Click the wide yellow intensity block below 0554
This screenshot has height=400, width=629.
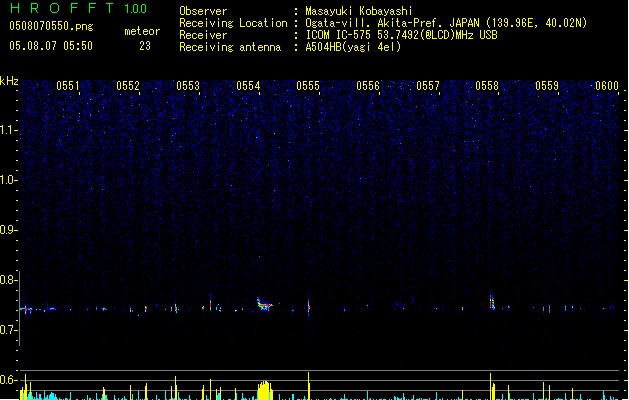click(265, 390)
